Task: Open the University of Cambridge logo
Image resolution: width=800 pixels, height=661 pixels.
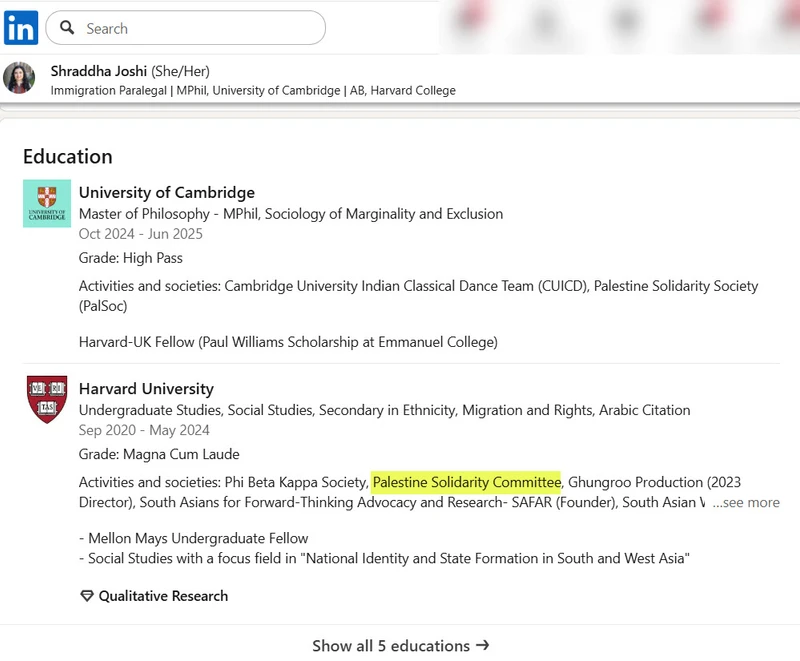Action: point(47,203)
